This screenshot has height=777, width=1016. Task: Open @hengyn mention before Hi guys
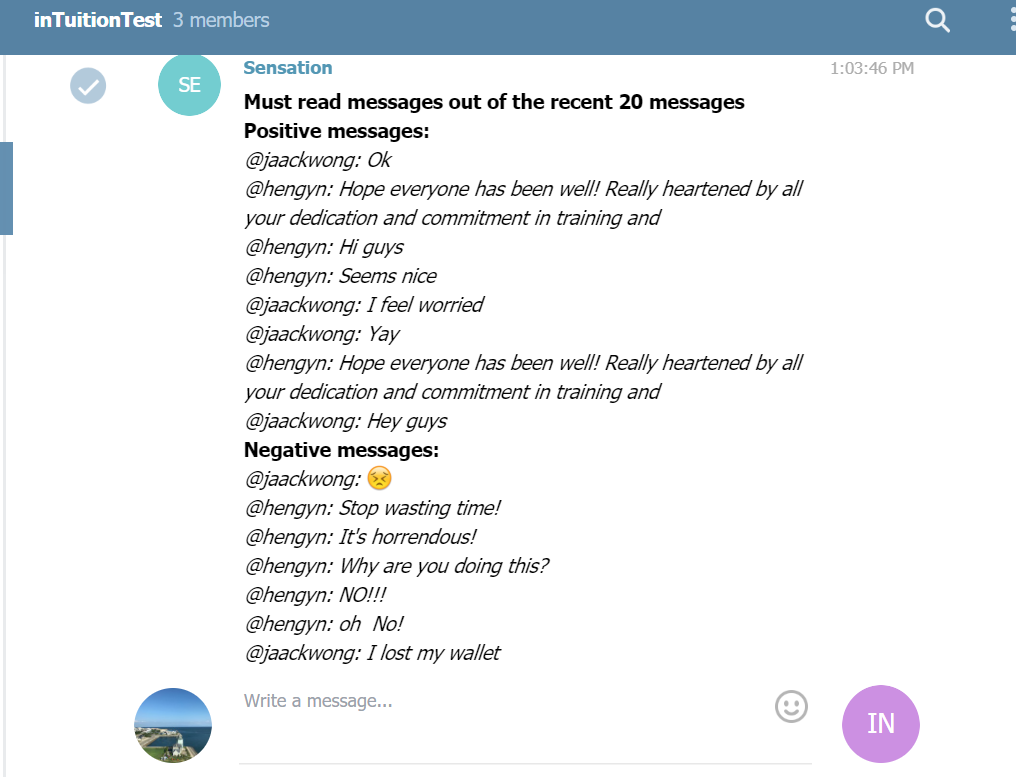[x=289, y=247]
